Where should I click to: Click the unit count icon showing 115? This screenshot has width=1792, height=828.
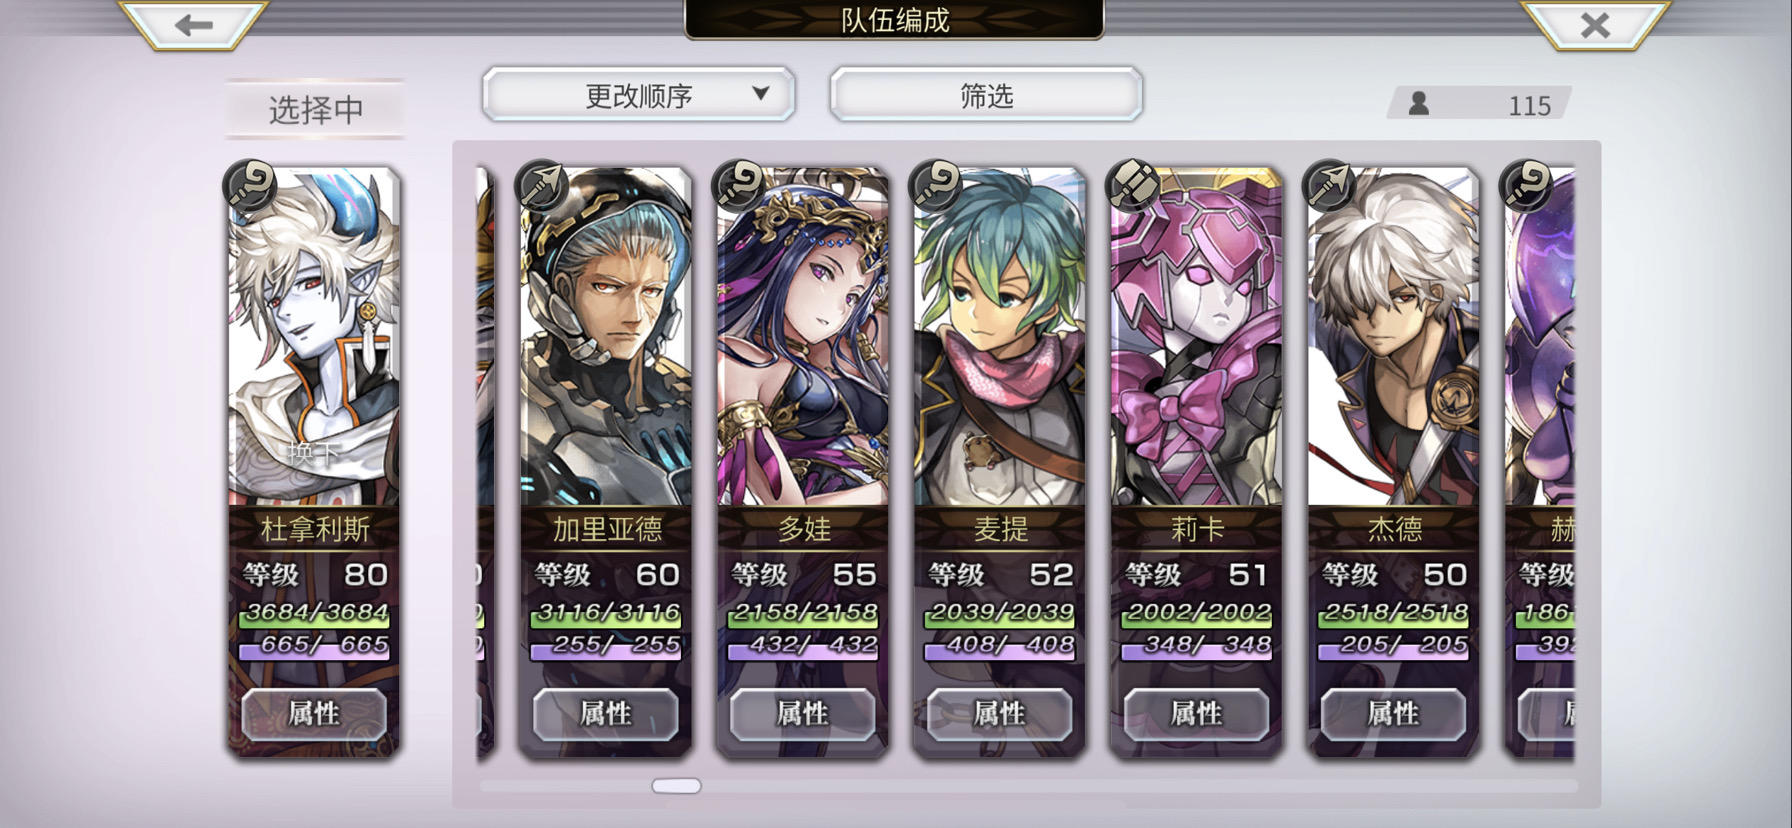pos(1418,104)
